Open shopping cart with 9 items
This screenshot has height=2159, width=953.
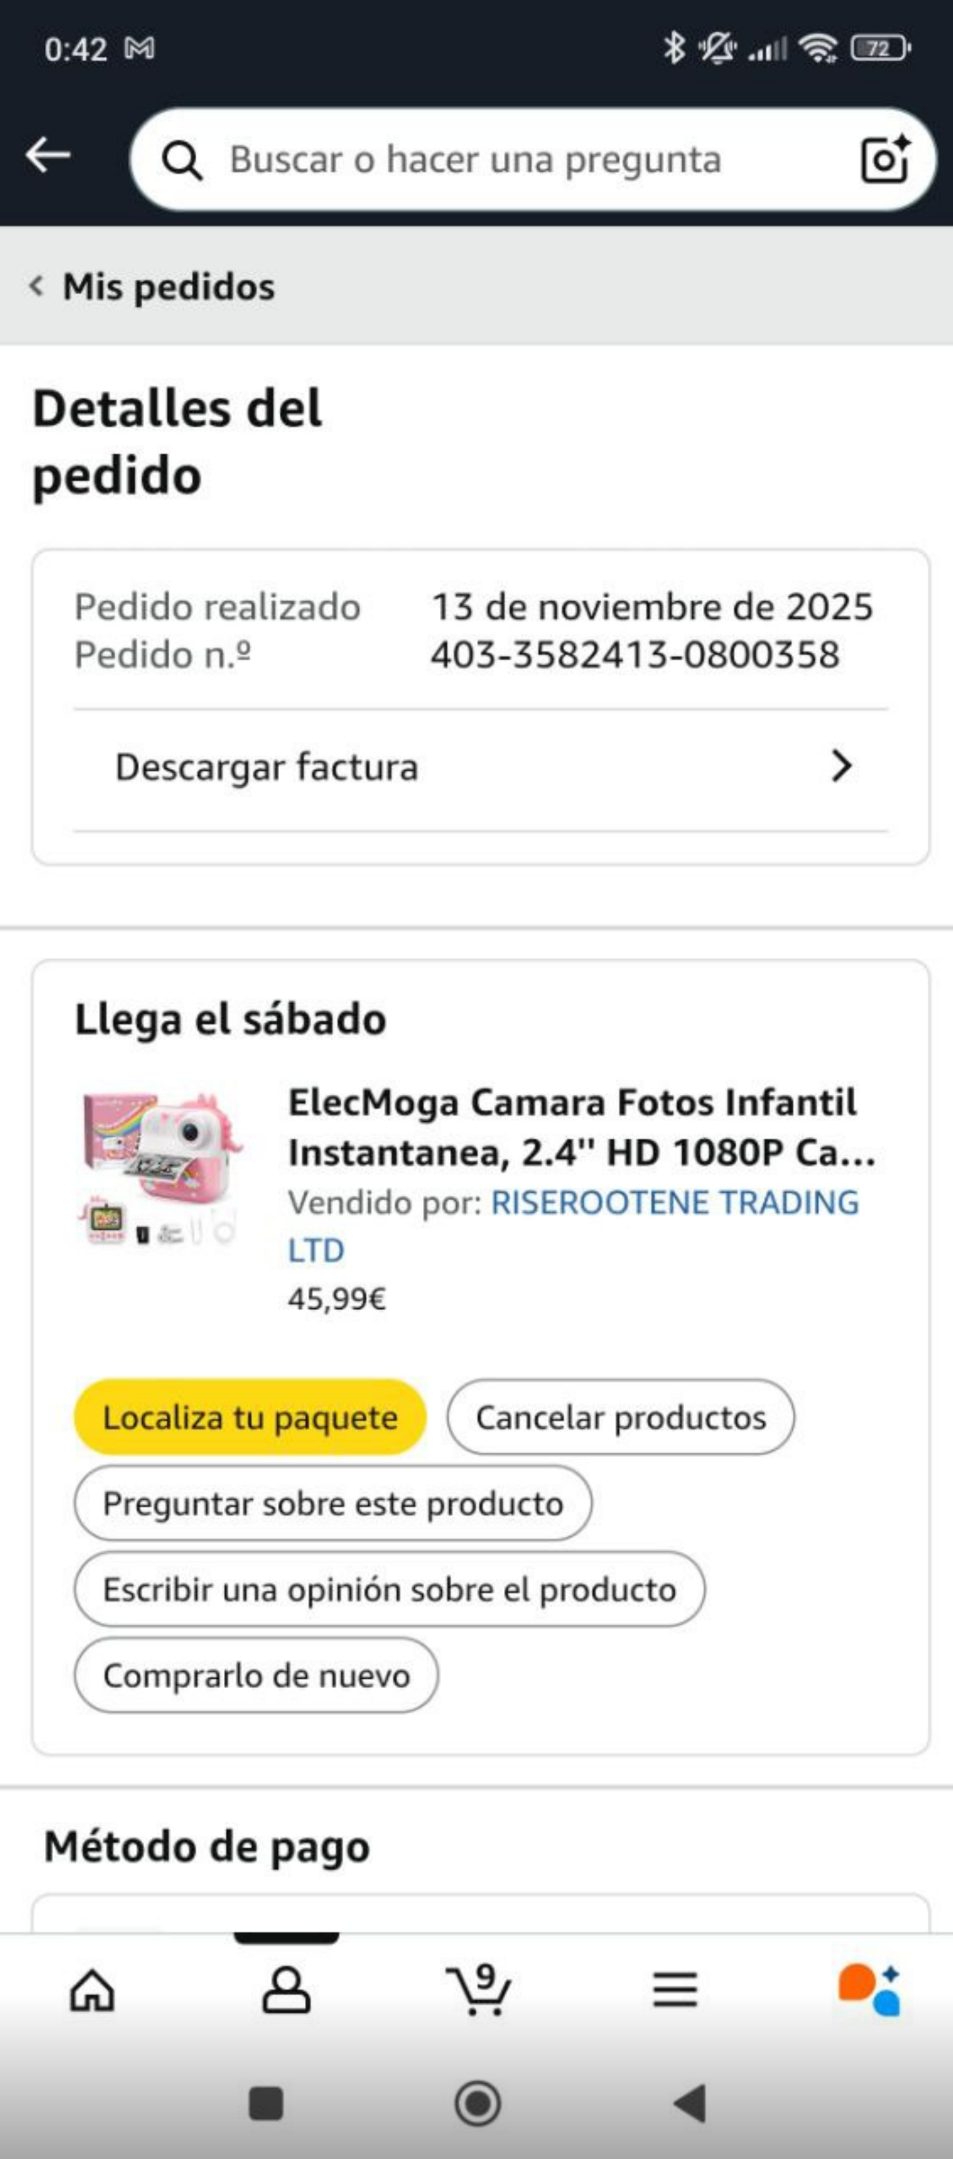click(479, 1989)
